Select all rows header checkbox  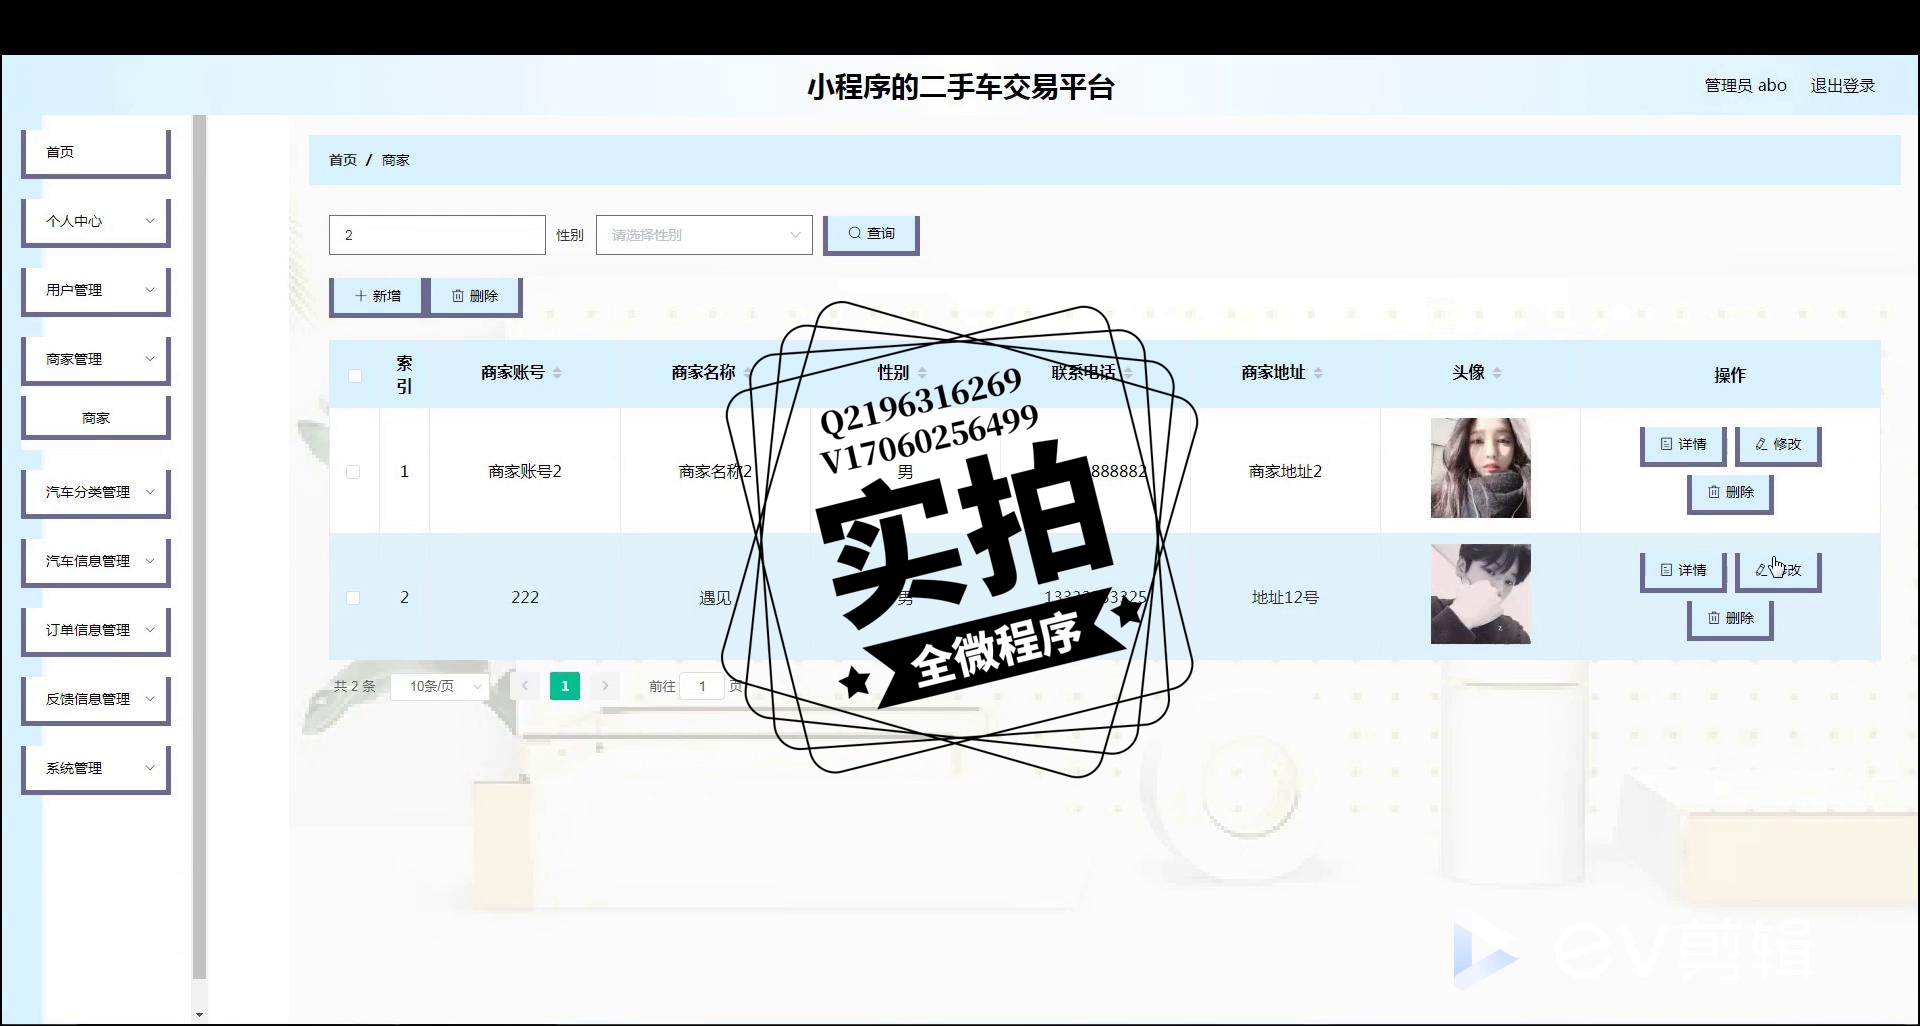pyautogui.click(x=354, y=376)
